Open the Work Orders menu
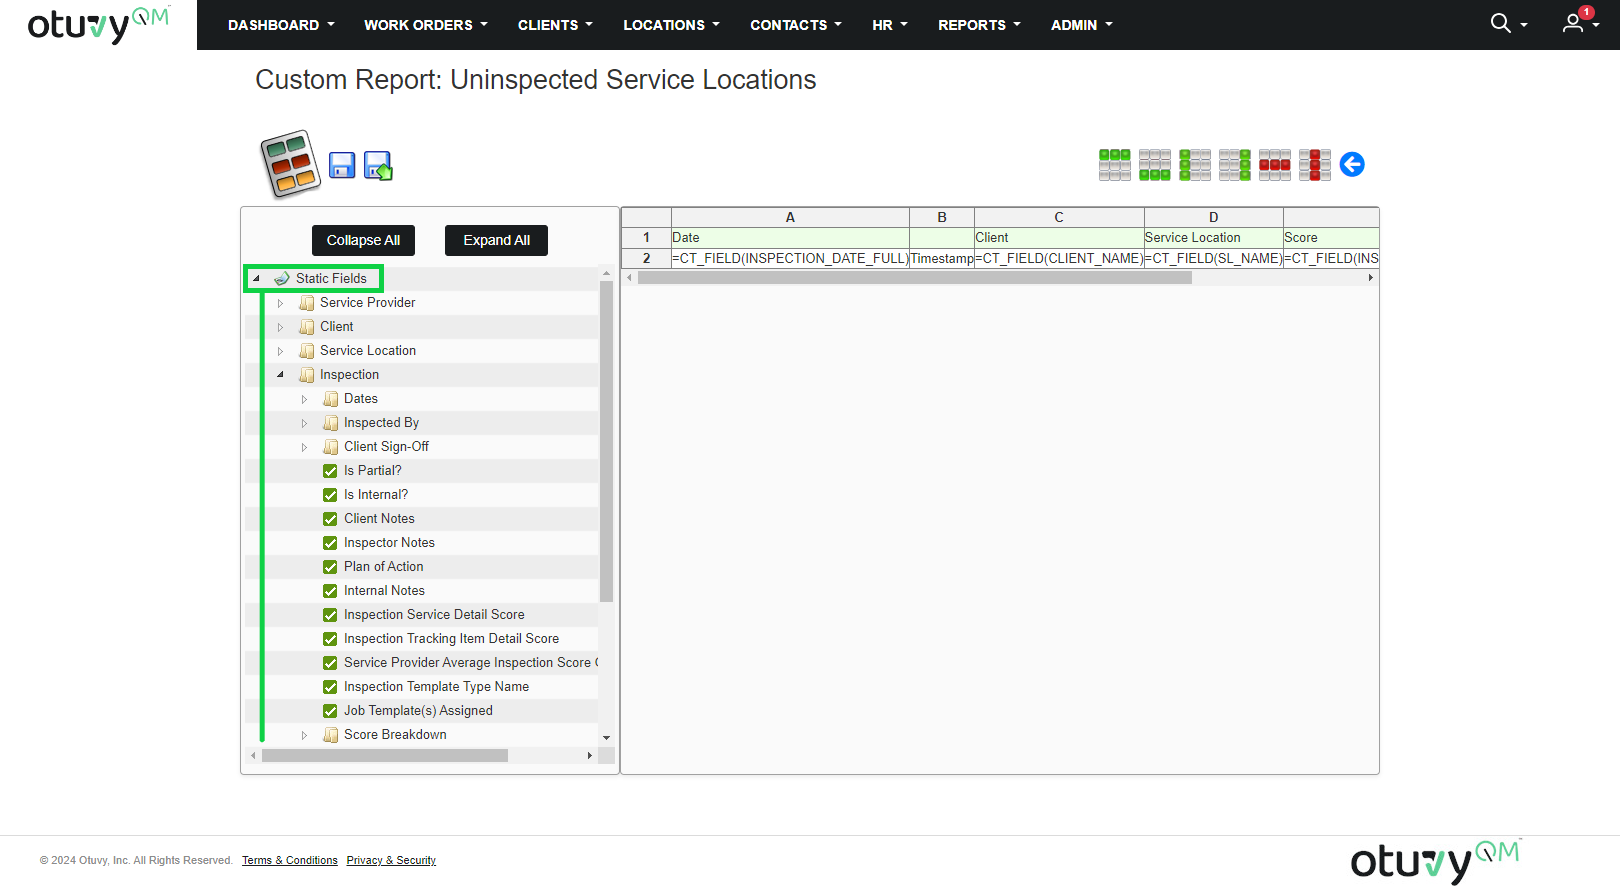The image size is (1620, 886). 426,25
